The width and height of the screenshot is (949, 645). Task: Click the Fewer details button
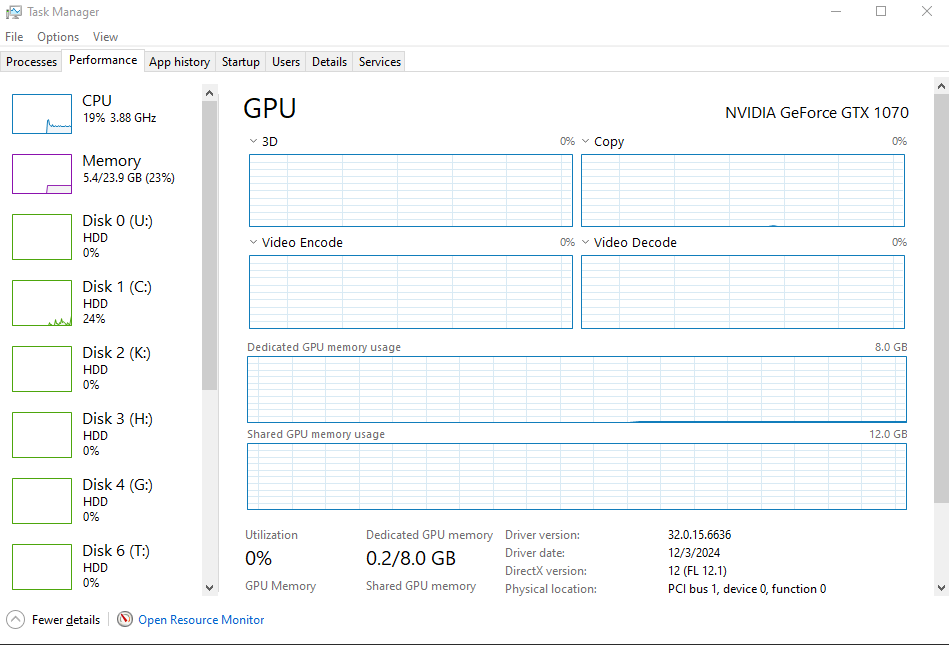pos(66,620)
